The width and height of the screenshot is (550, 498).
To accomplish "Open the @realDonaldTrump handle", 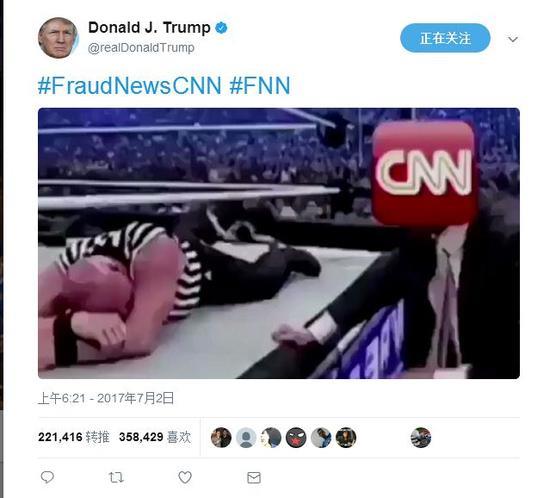I will click(141, 48).
